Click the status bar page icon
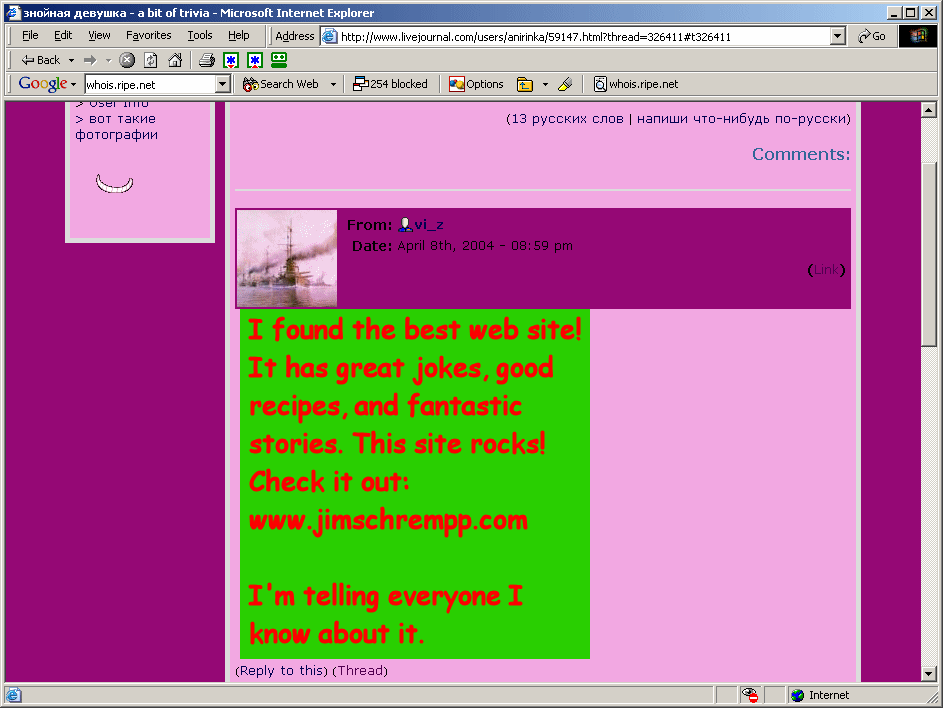 click(x=13, y=695)
